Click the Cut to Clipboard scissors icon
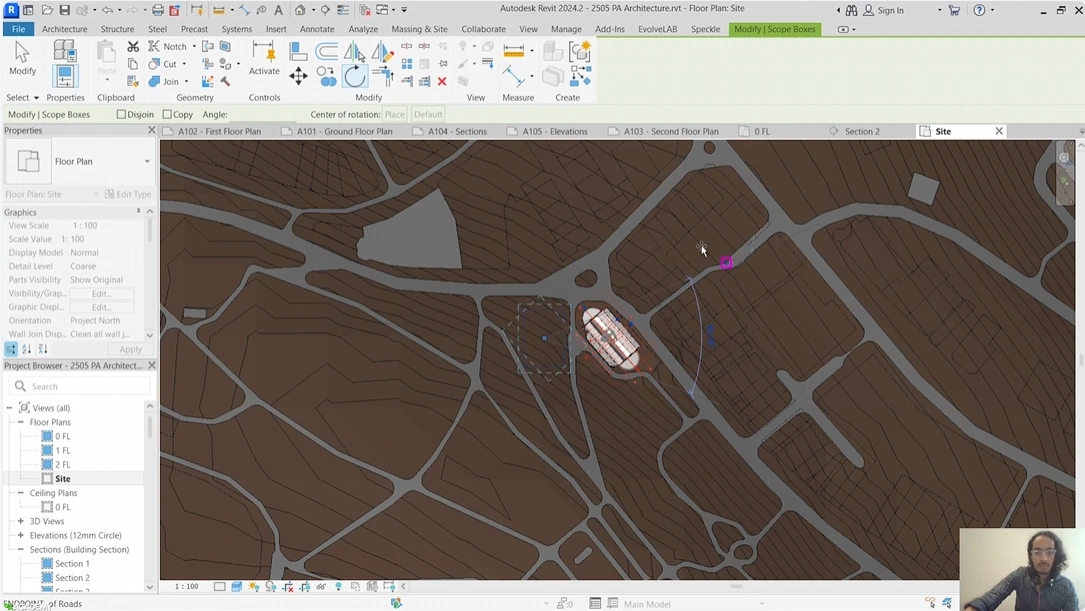The image size is (1085, 611). pyautogui.click(x=133, y=46)
